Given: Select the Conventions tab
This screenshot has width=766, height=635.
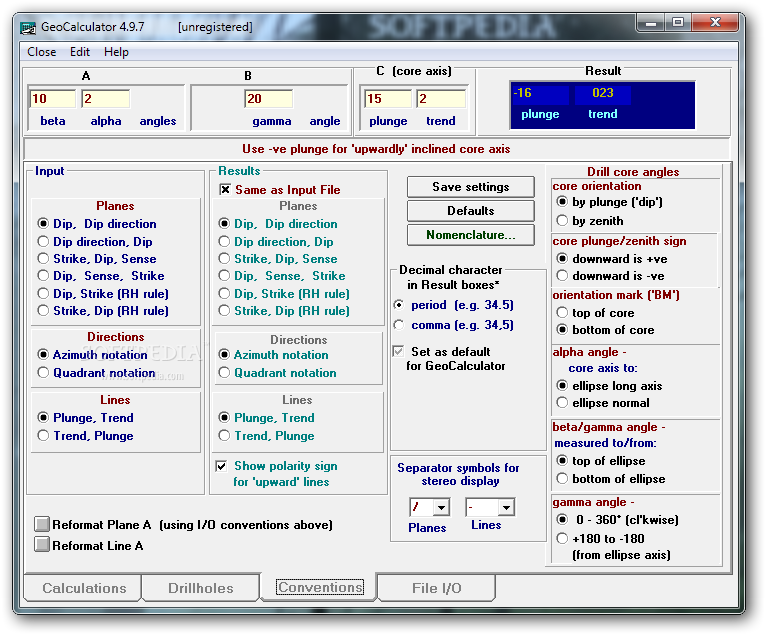Looking at the screenshot, I should coord(319,587).
